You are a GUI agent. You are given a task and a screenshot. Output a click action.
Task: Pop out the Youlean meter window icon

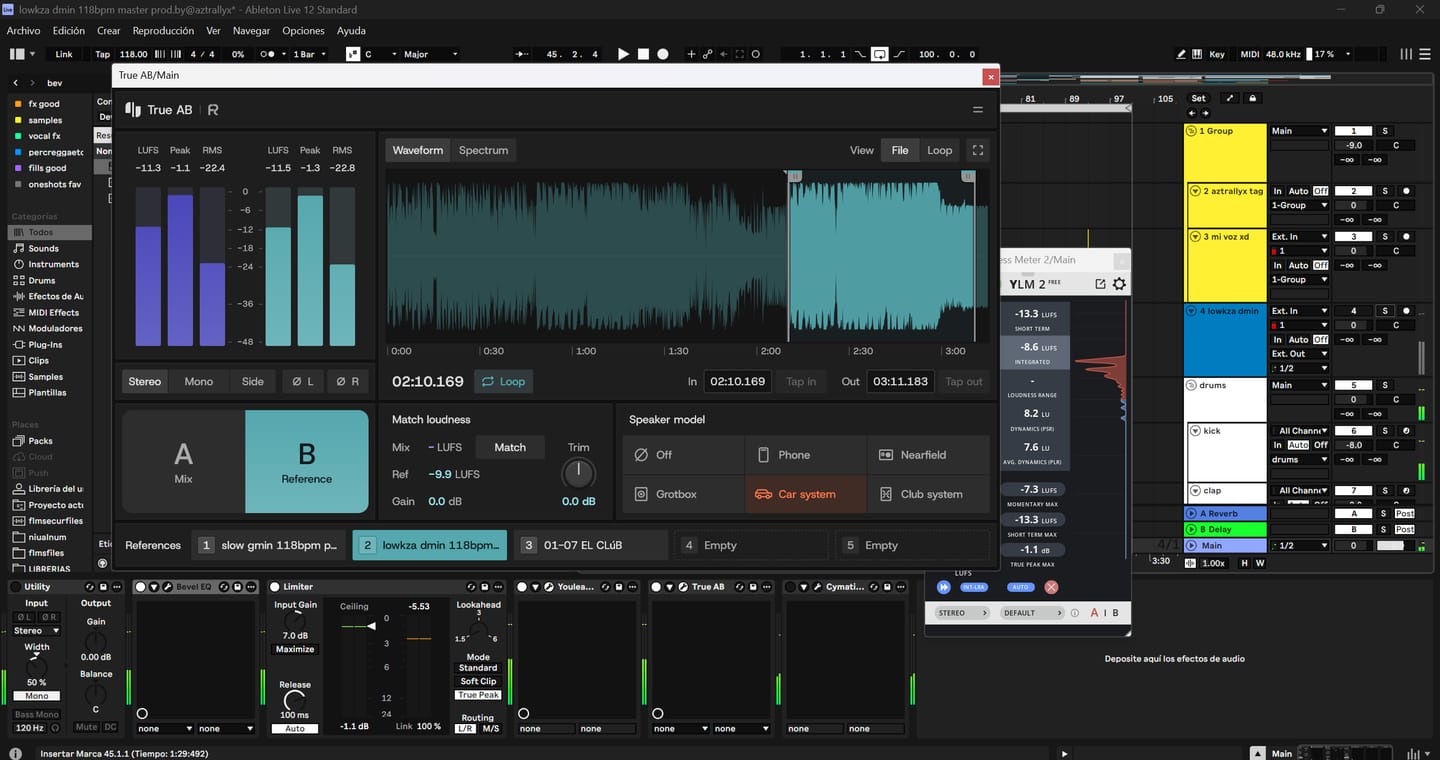1100,284
